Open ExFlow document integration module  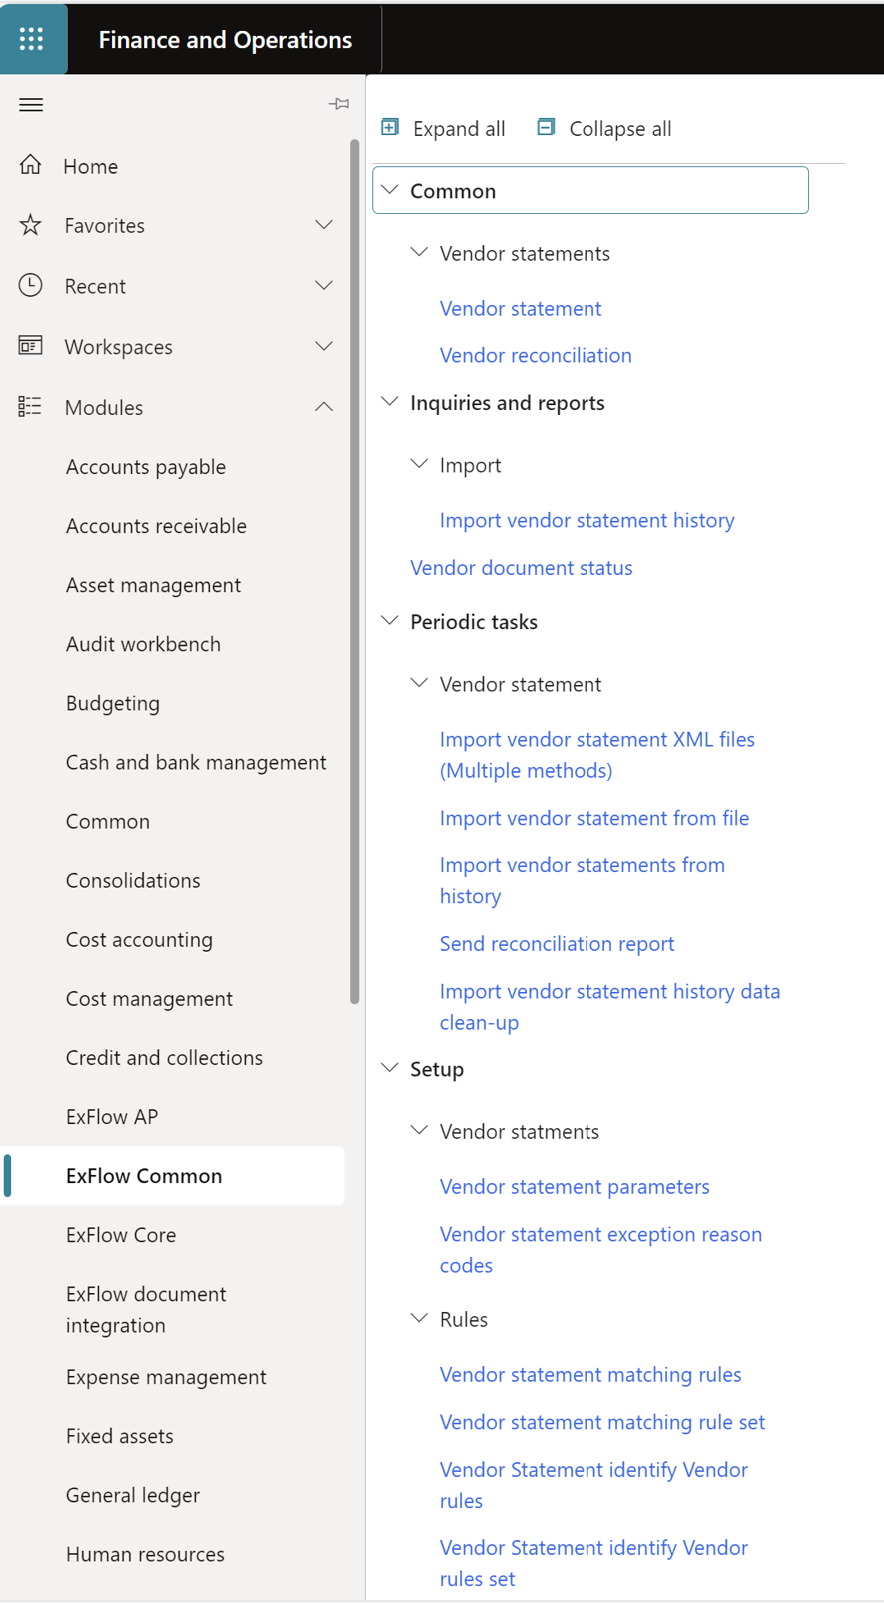click(x=146, y=1309)
